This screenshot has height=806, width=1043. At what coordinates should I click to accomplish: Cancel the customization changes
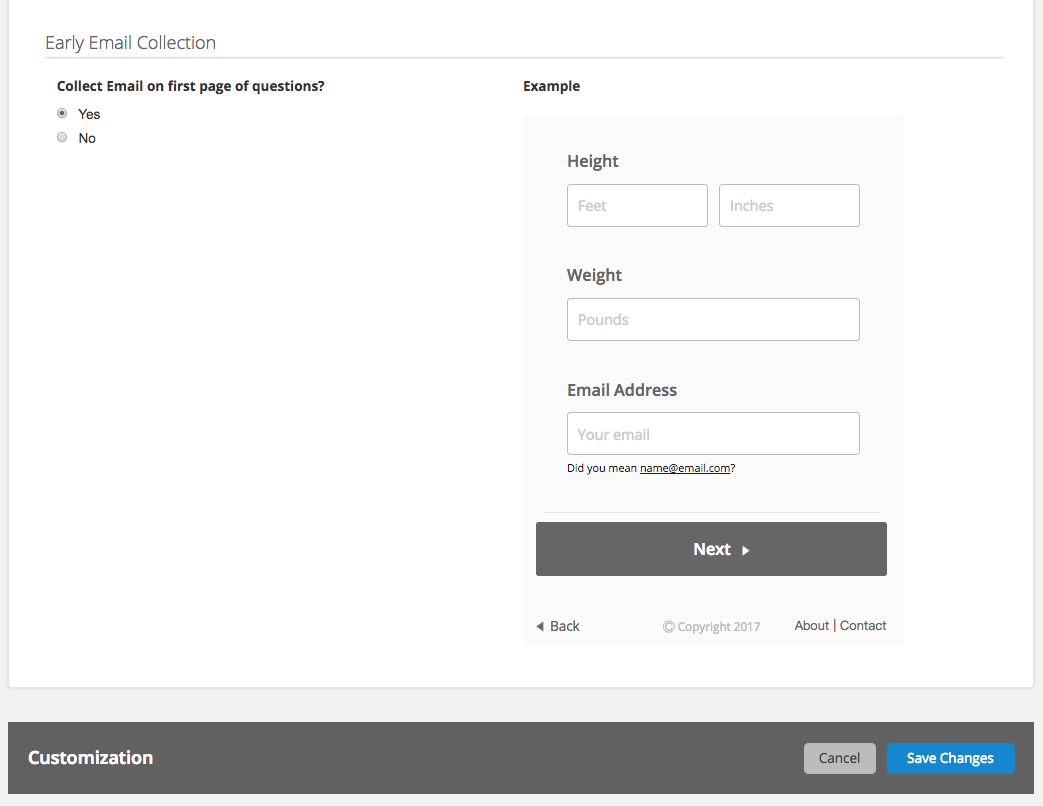(839, 758)
